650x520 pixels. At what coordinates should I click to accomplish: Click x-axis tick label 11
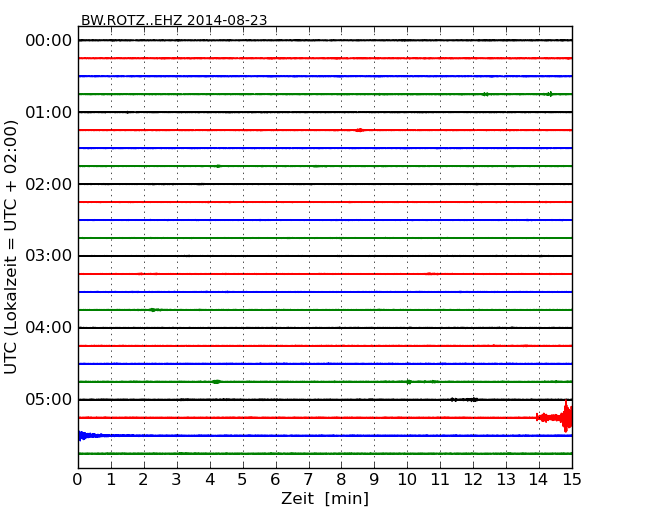[x=440, y=480]
